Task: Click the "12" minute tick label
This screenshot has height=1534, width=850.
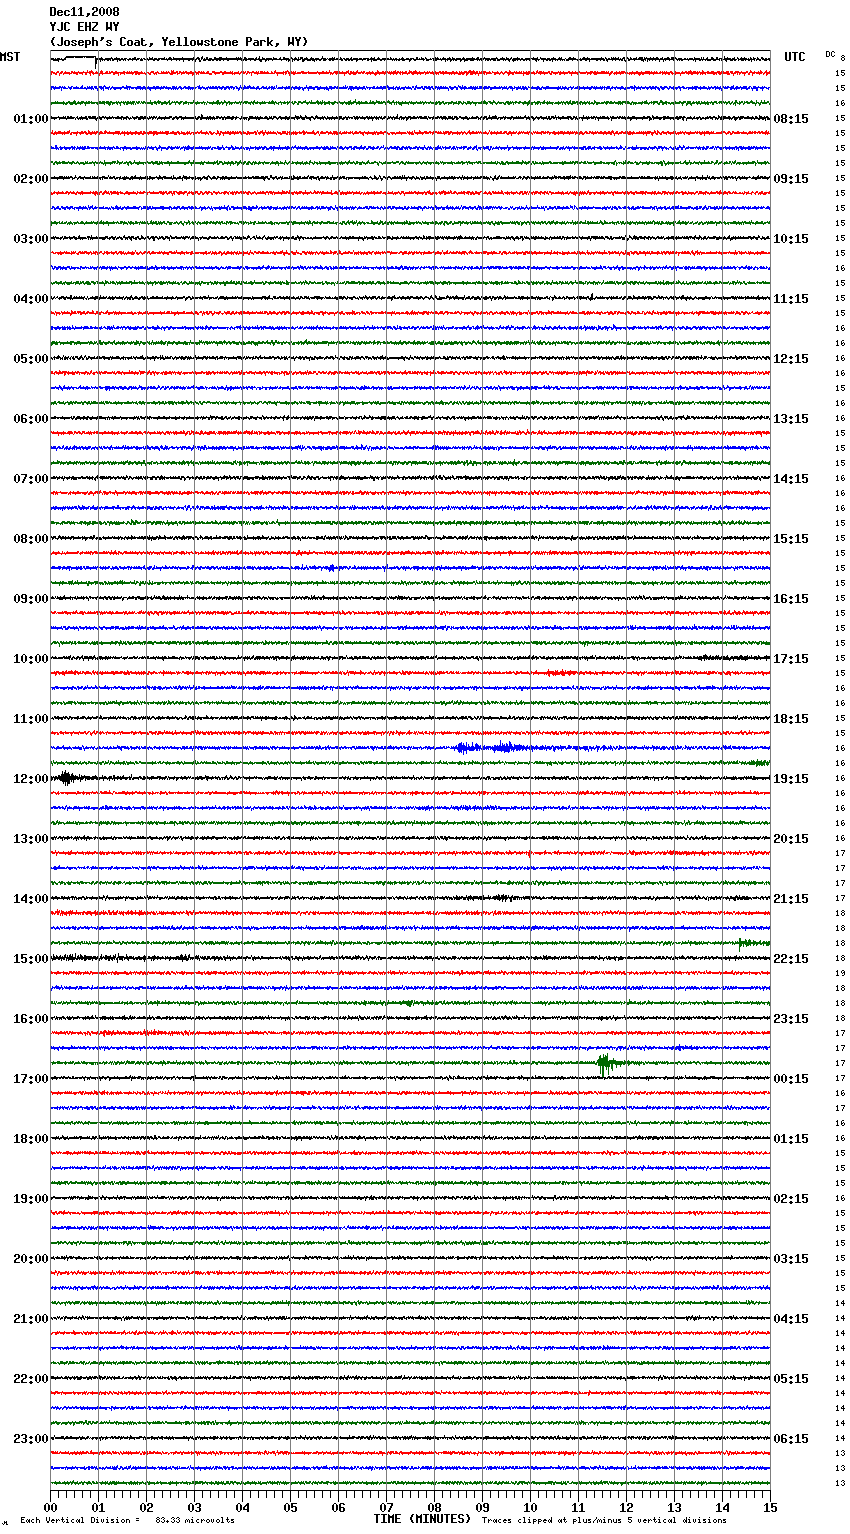Action: tap(626, 1507)
